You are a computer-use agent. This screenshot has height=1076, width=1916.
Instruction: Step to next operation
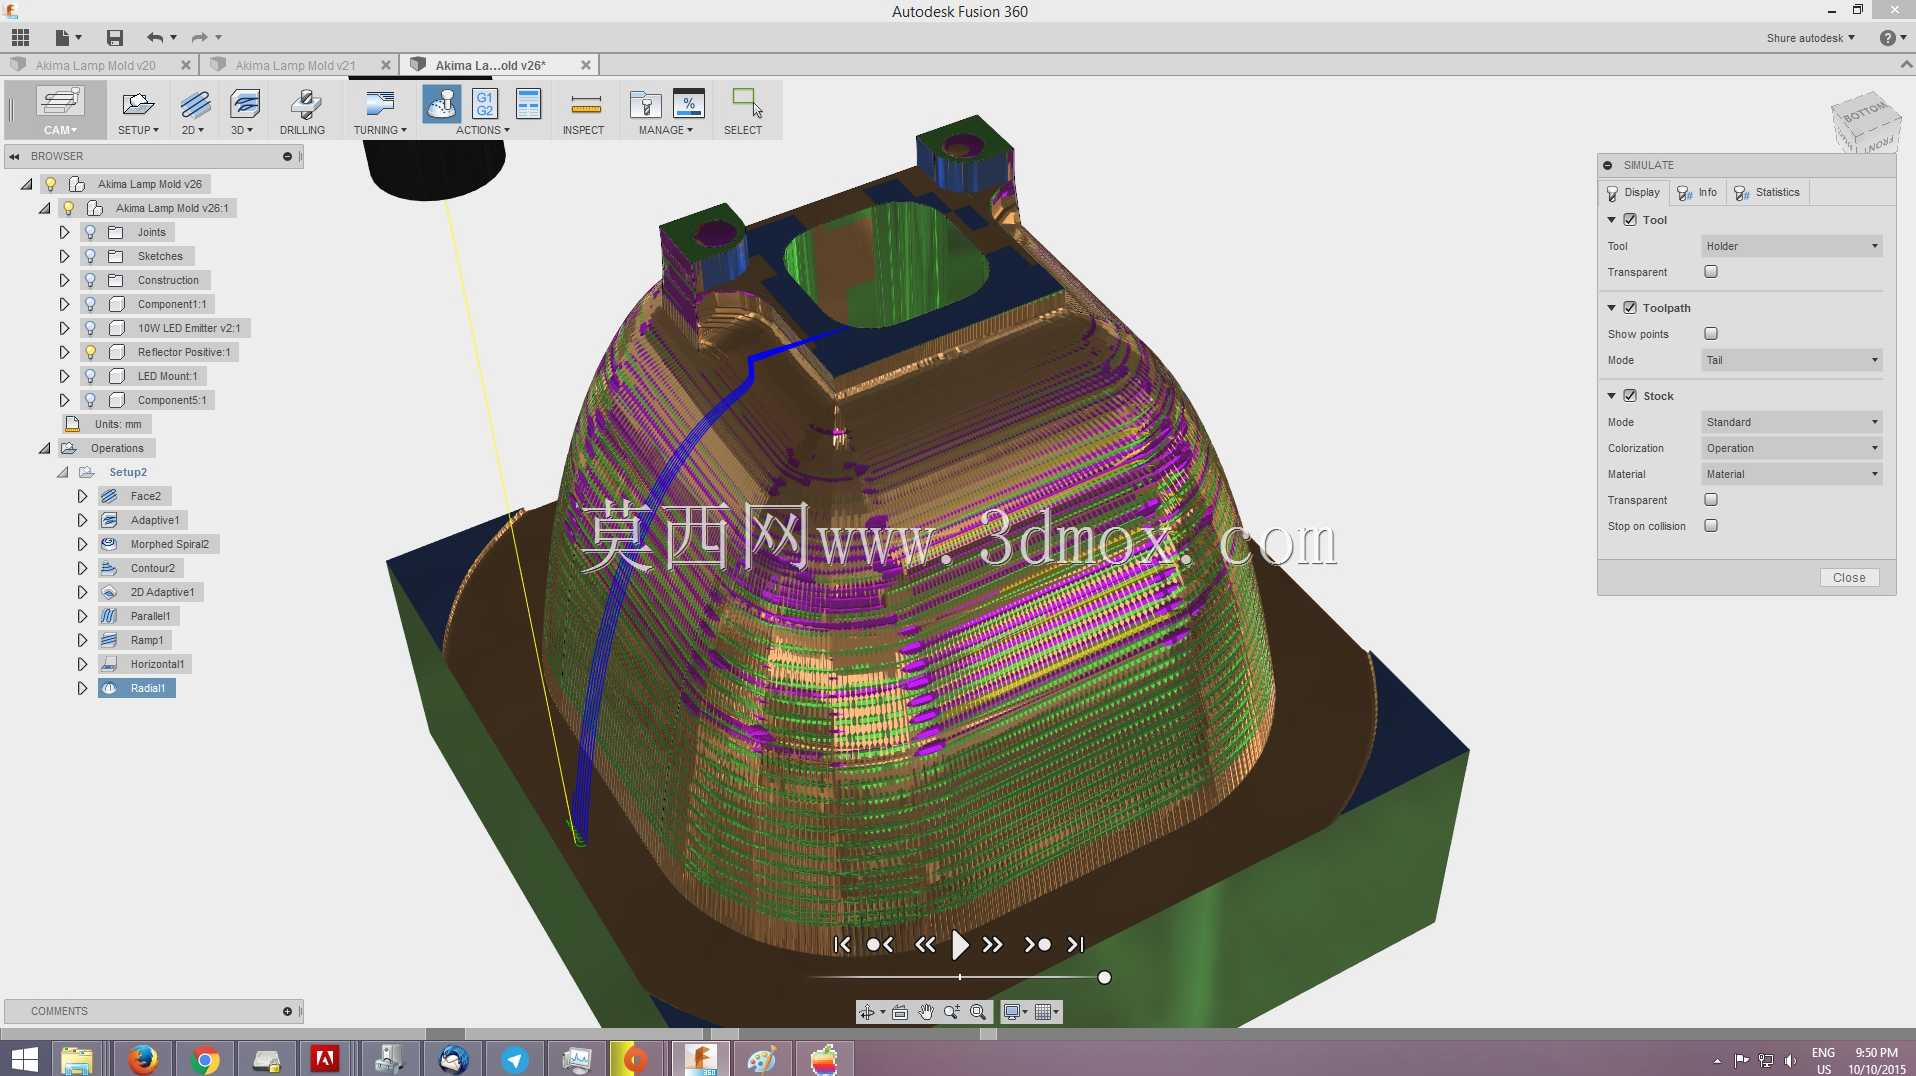1037,945
